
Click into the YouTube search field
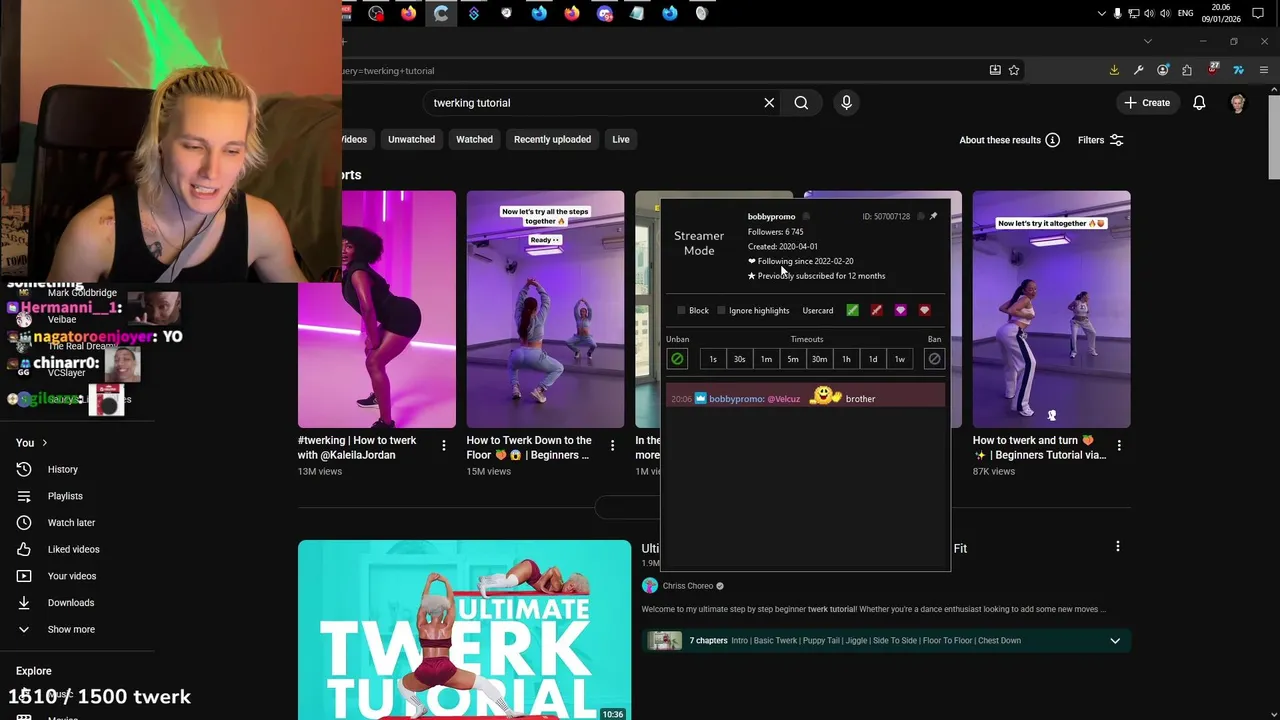pos(595,102)
